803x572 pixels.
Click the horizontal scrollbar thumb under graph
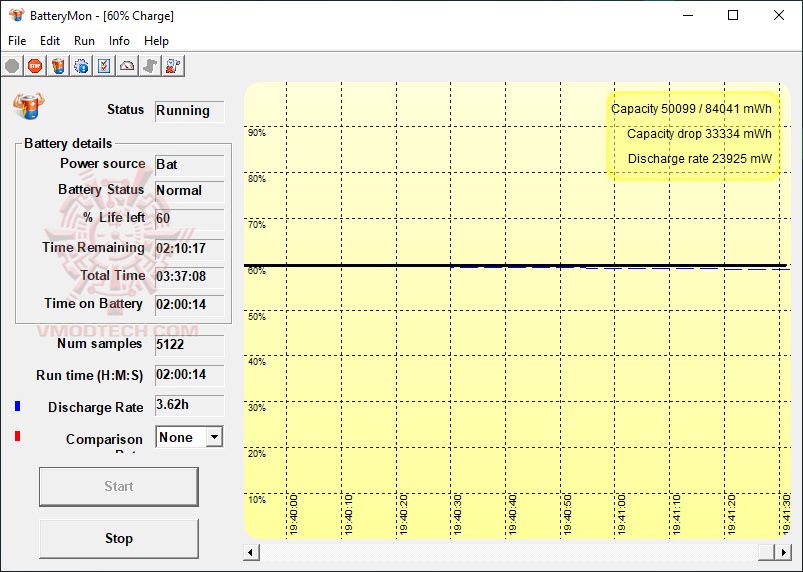point(767,553)
